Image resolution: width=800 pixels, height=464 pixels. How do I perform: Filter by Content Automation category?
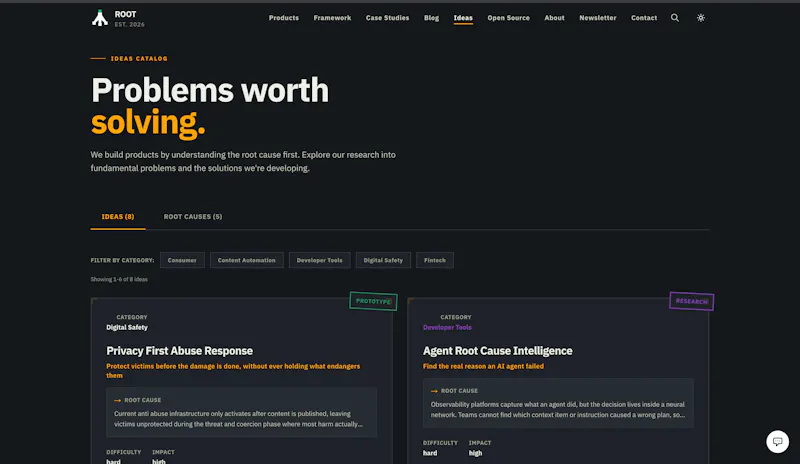pos(246,260)
